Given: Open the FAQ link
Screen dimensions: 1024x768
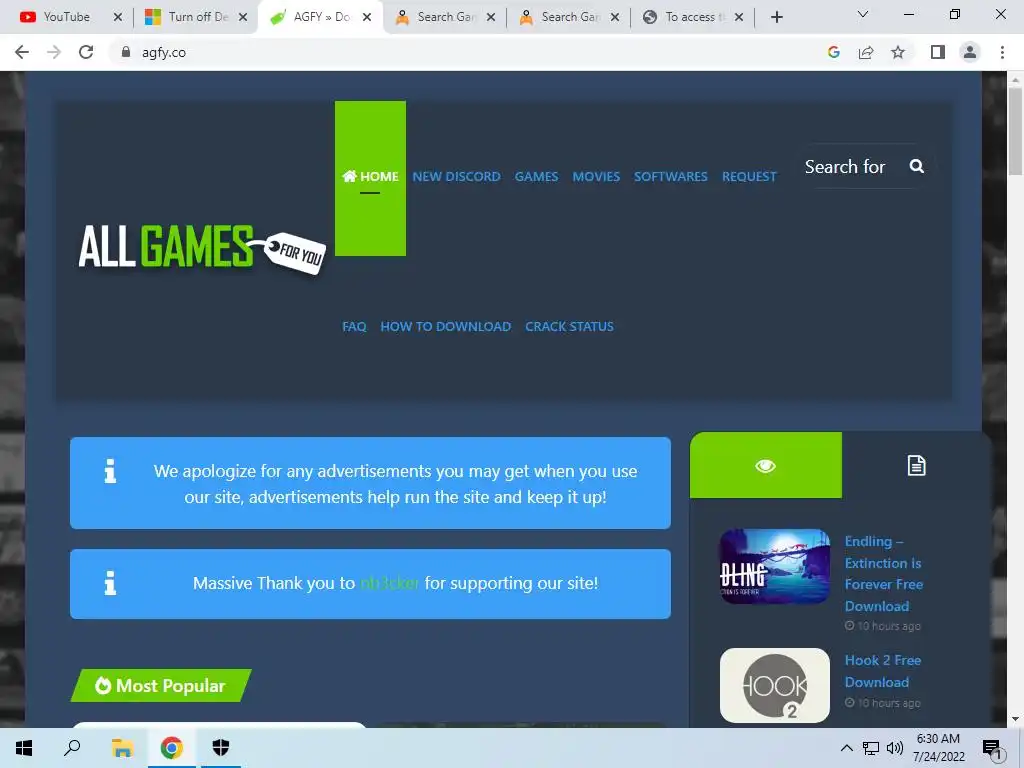Looking at the screenshot, I should coord(354,327).
